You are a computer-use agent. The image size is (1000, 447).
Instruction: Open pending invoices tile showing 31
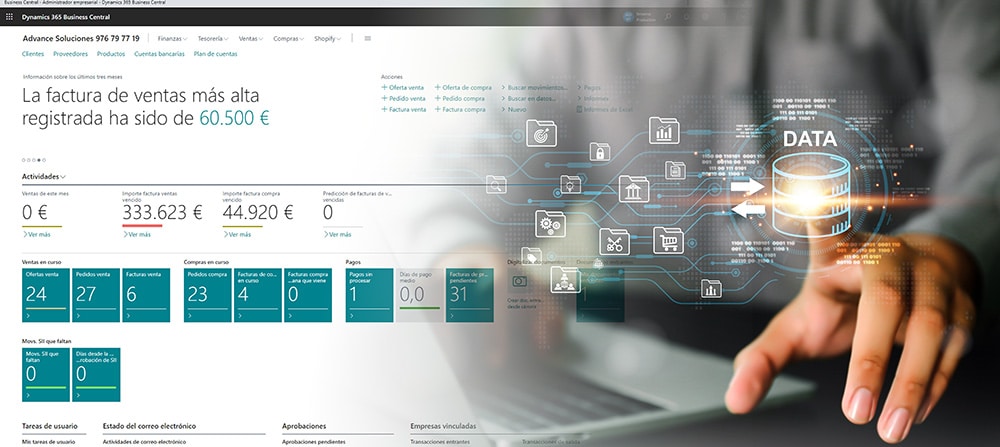[x=469, y=295]
